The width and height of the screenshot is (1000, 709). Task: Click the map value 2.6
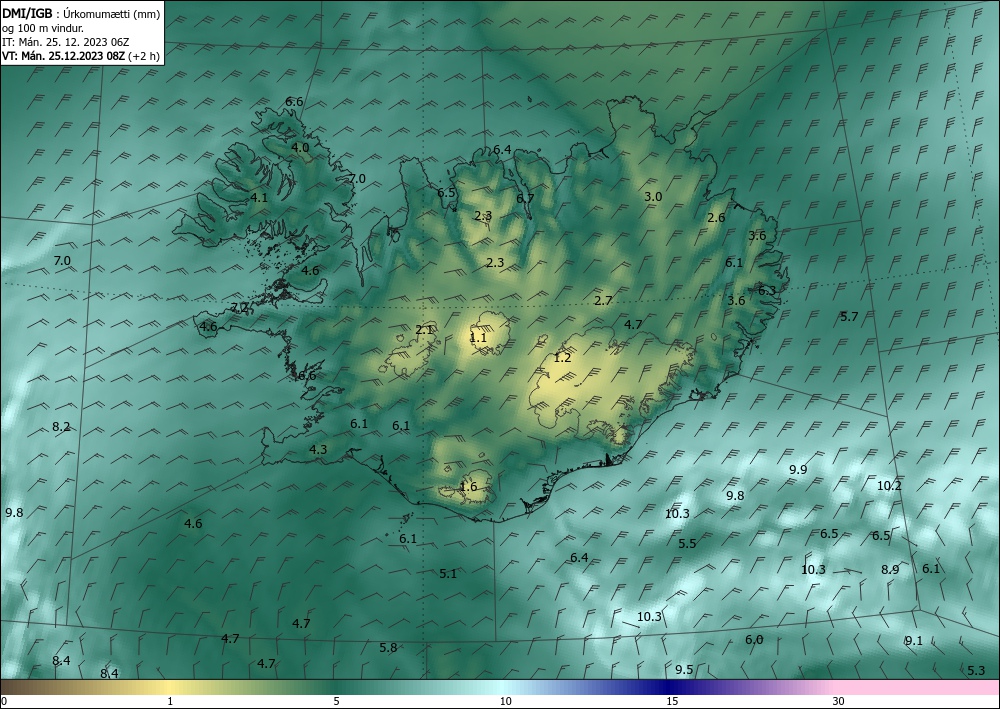click(716, 217)
